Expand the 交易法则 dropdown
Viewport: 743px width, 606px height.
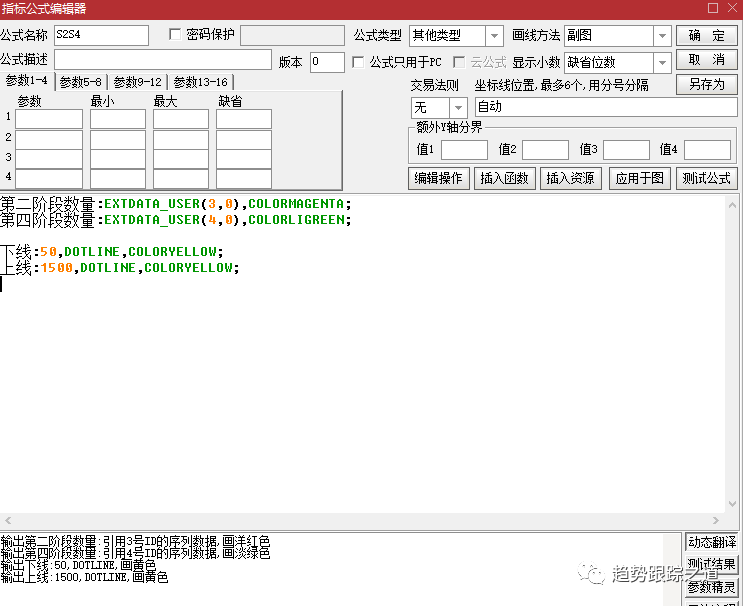(x=459, y=107)
